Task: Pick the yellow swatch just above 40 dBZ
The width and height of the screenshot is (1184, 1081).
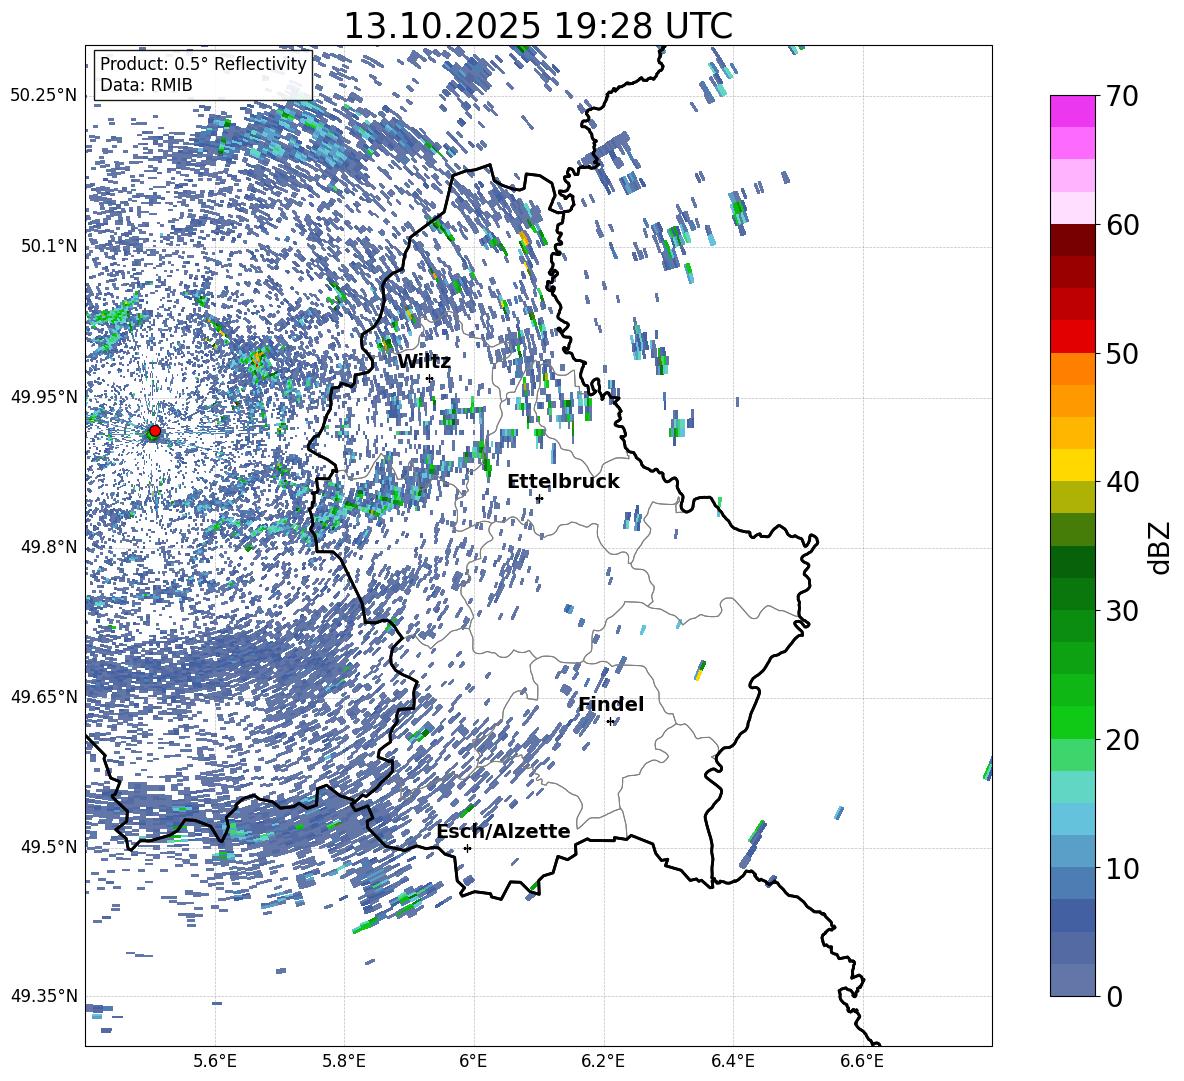Action: 1072,464
